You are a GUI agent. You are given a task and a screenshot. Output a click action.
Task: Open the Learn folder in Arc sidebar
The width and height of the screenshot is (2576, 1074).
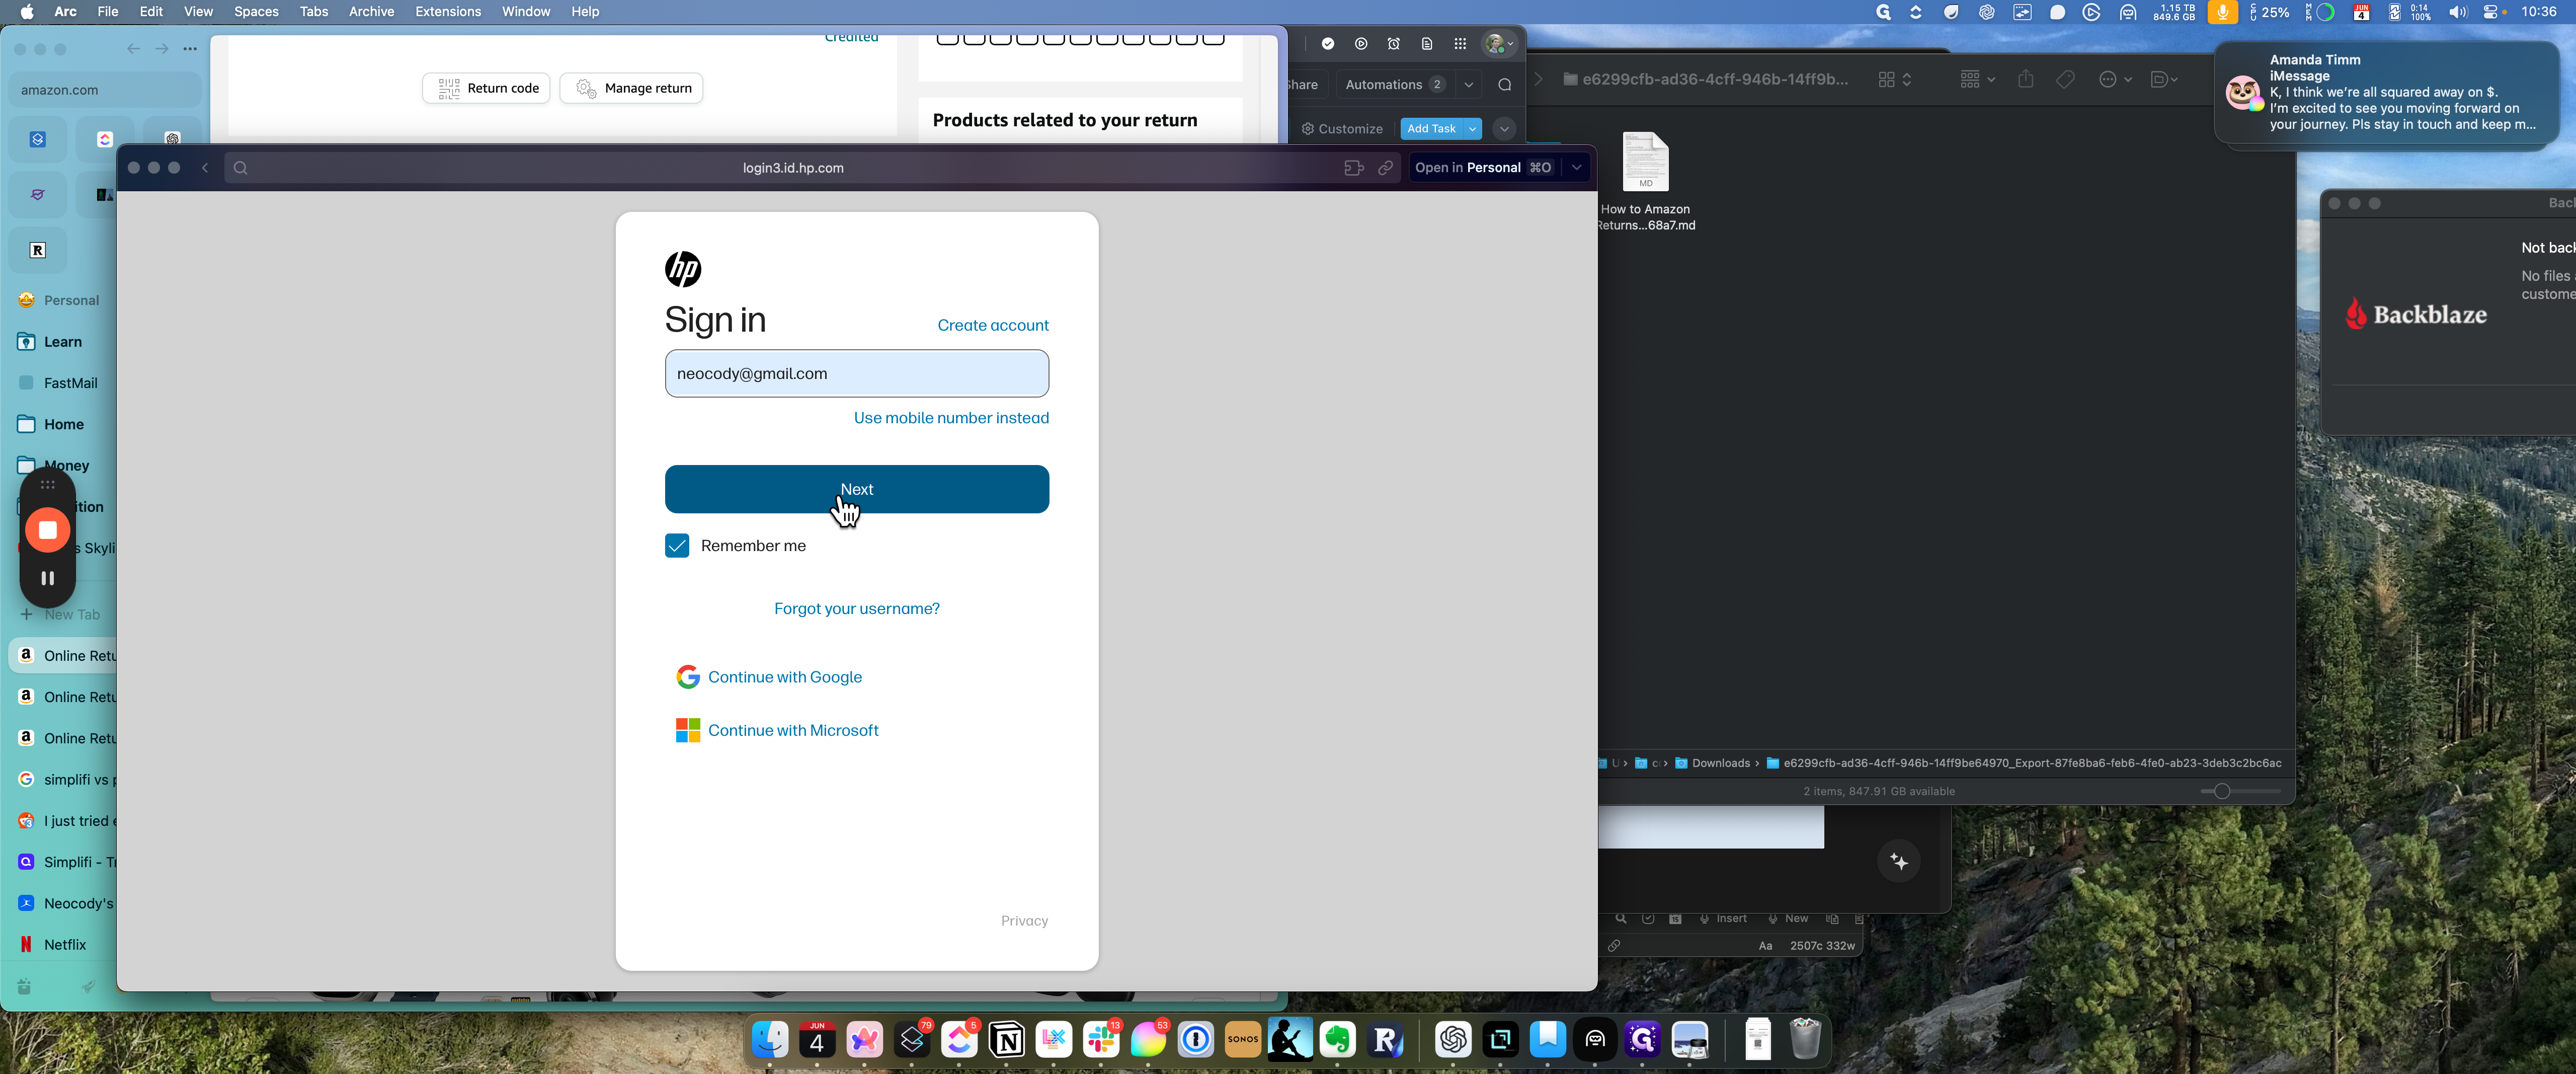coord(62,342)
